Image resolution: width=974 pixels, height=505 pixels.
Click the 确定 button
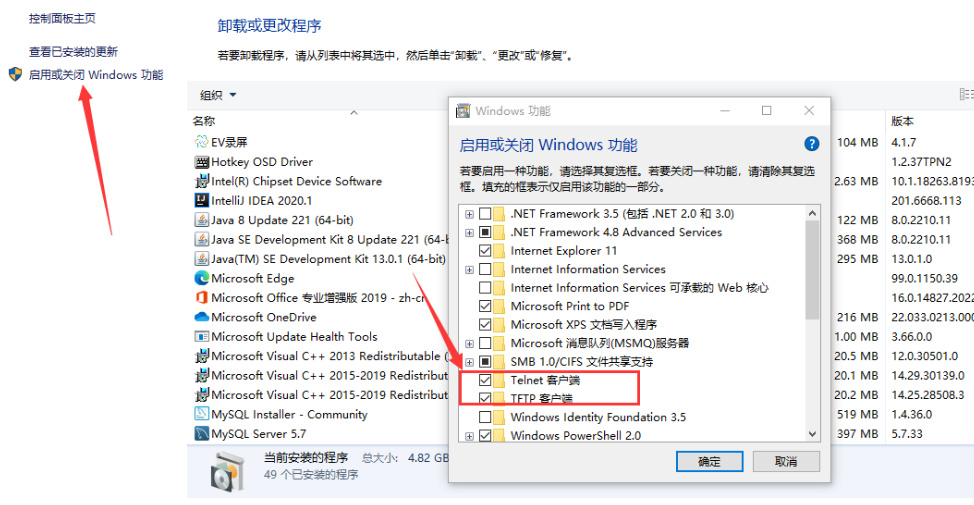(709, 462)
